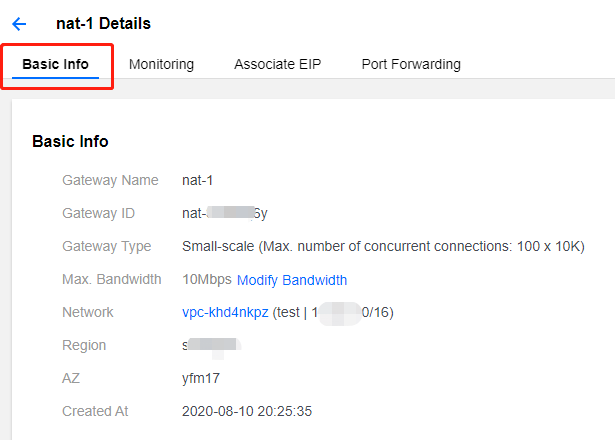This screenshot has height=440, width=615.
Task: Switch to the Monitoring tab
Action: click(x=161, y=64)
